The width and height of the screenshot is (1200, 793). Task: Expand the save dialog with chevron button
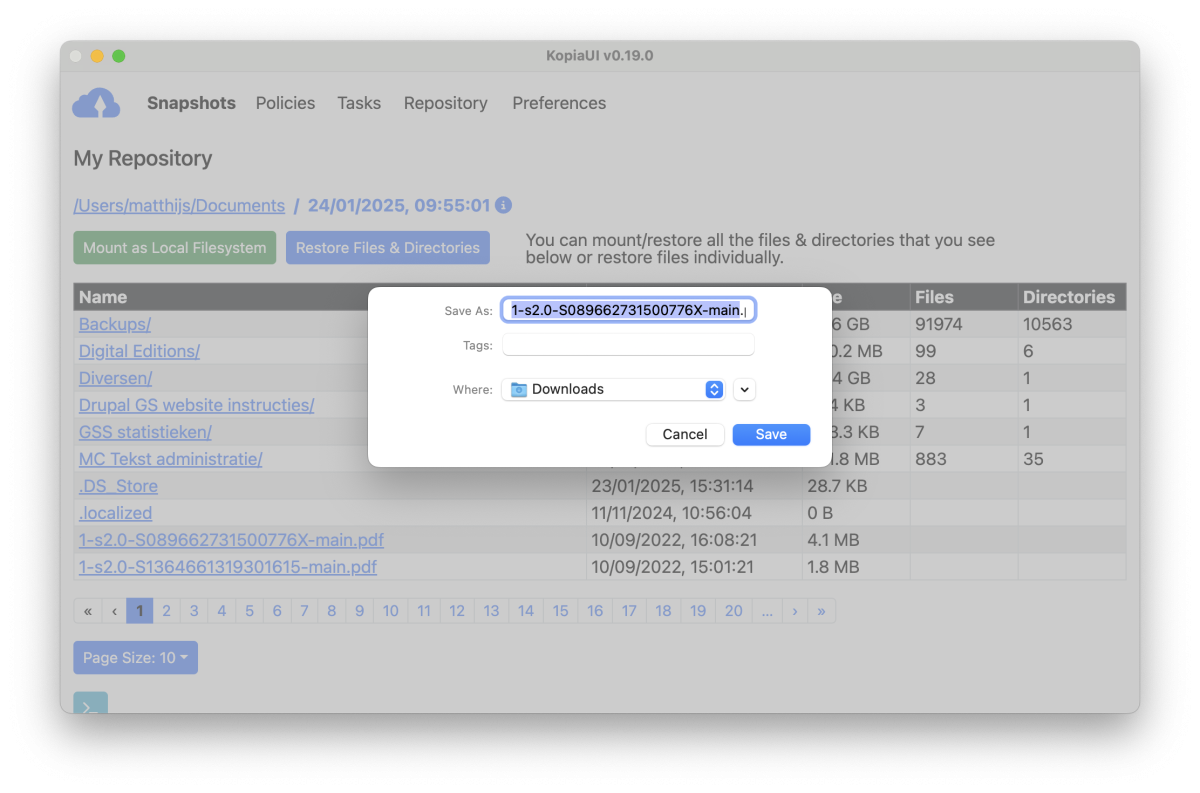click(x=744, y=389)
